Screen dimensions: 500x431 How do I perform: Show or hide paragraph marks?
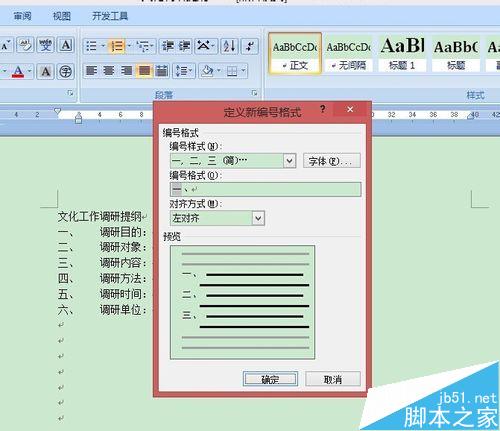click(249, 46)
